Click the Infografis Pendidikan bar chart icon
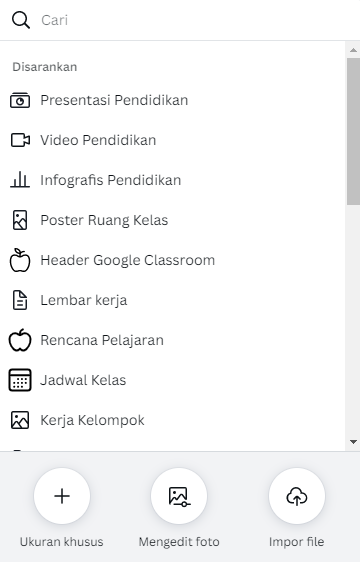 (x=20, y=180)
